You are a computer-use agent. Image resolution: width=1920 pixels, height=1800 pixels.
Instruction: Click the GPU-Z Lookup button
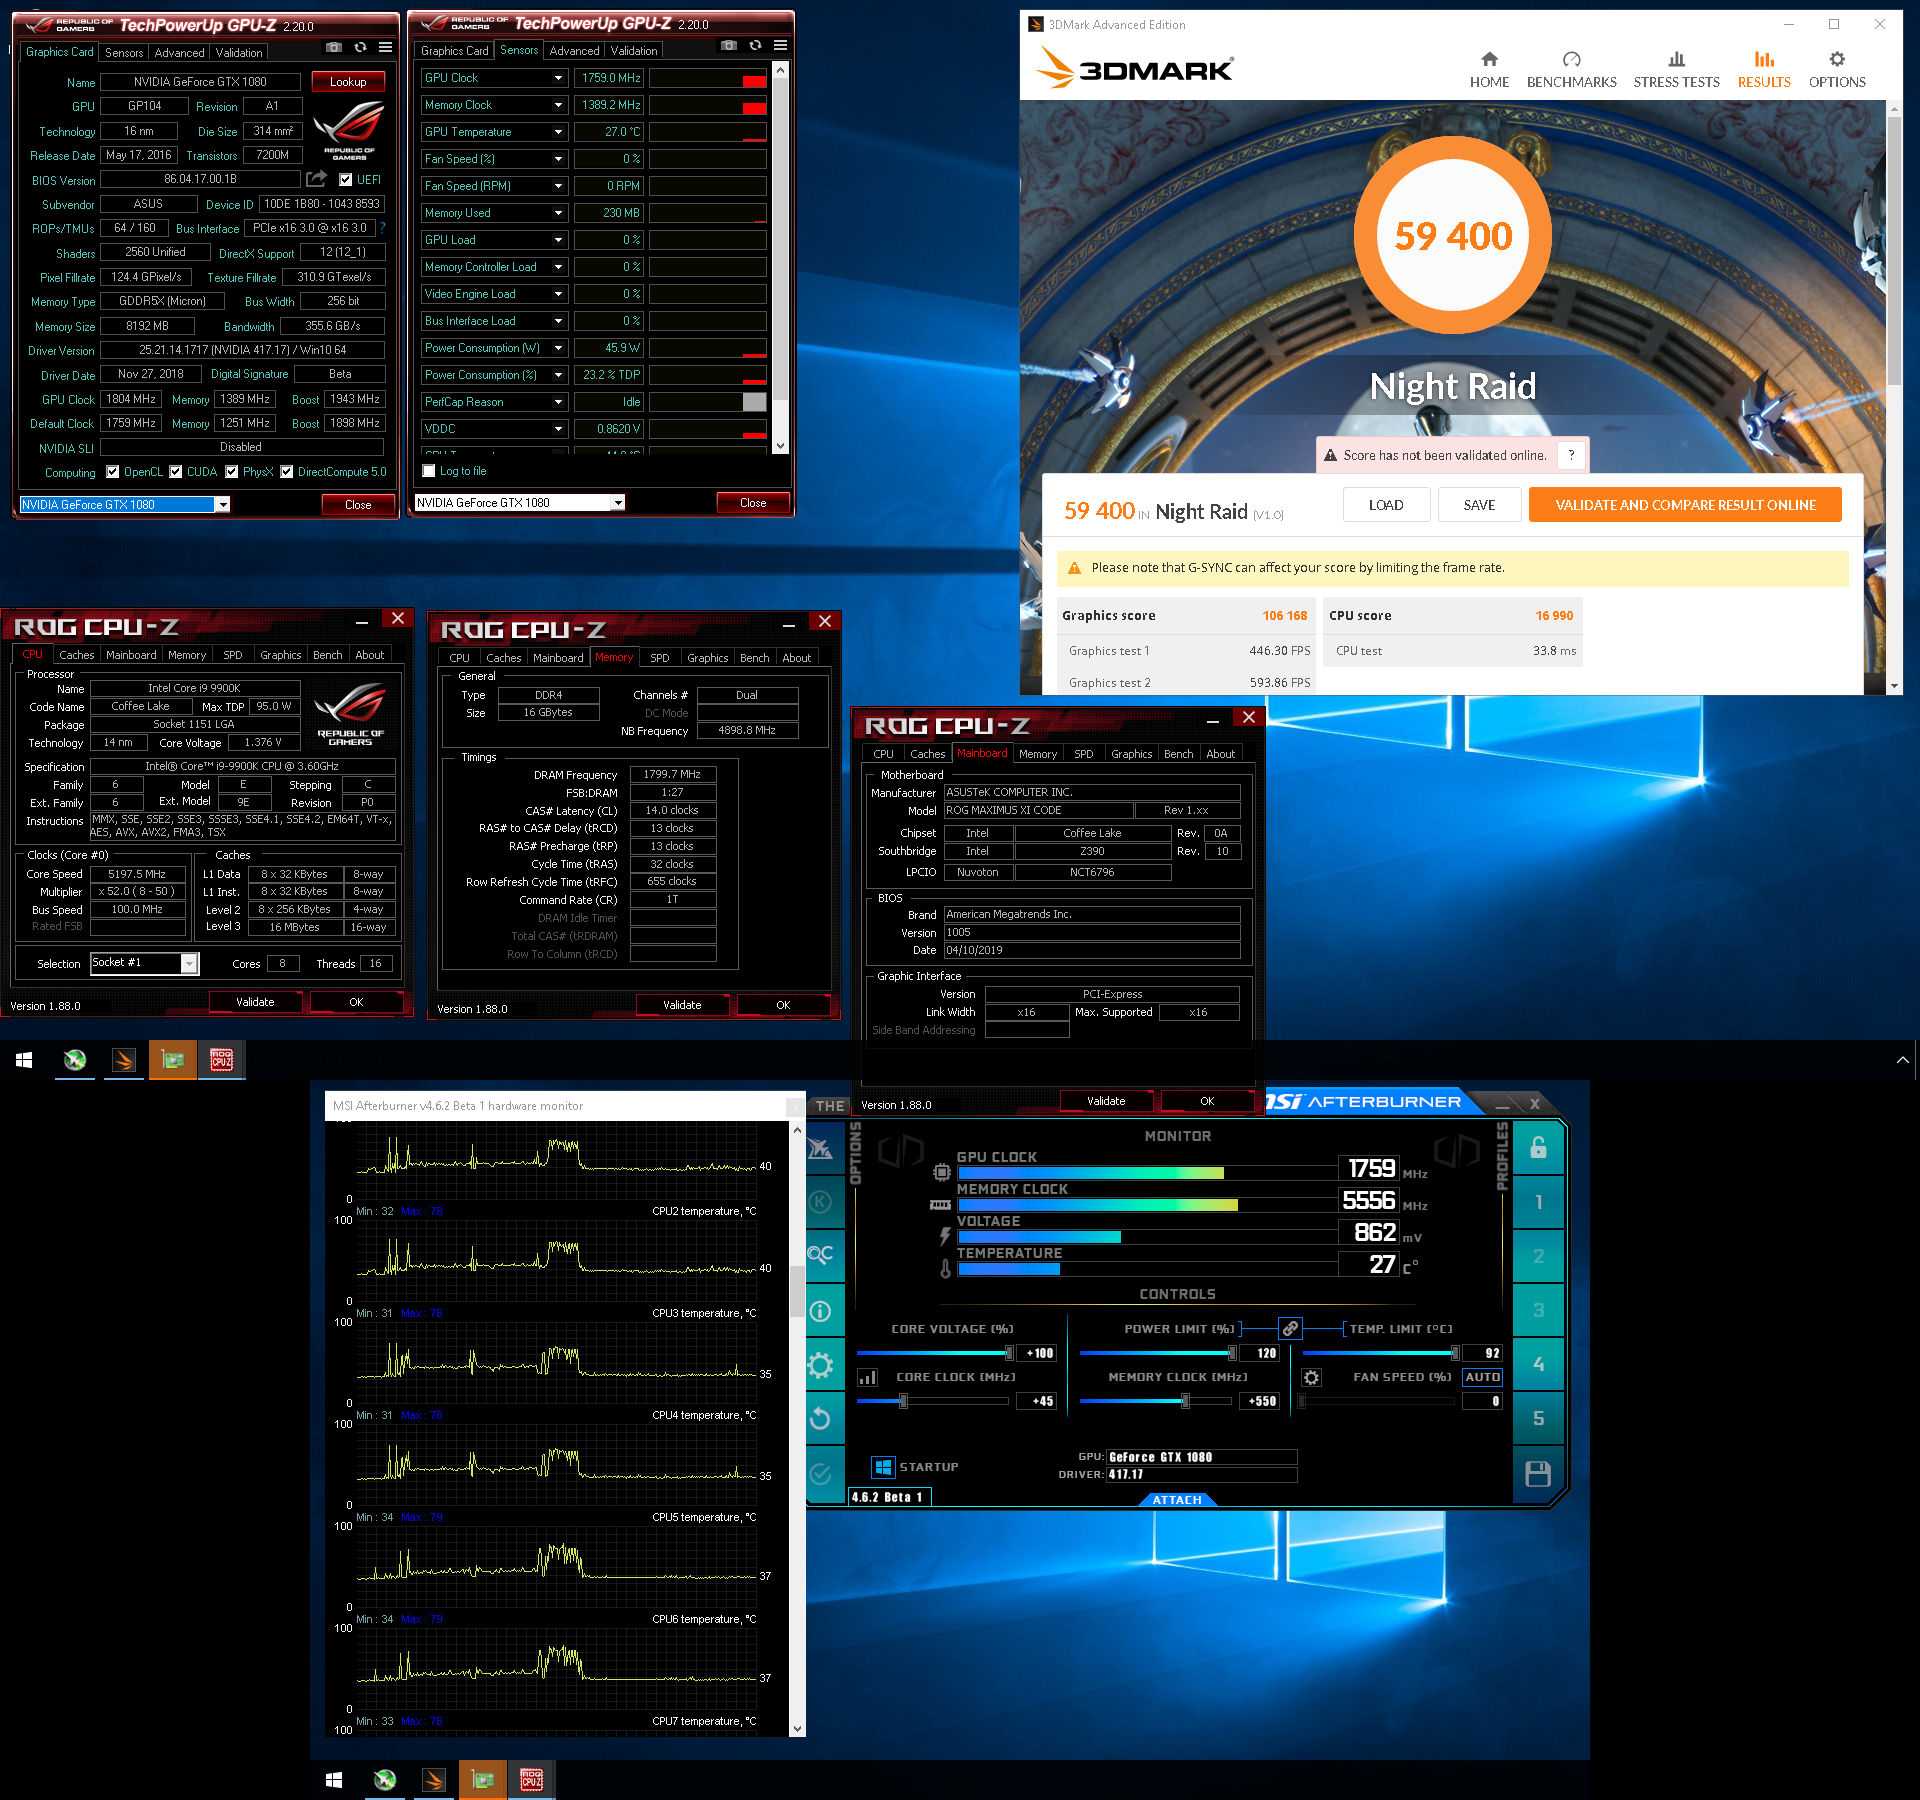tap(348, 82)
